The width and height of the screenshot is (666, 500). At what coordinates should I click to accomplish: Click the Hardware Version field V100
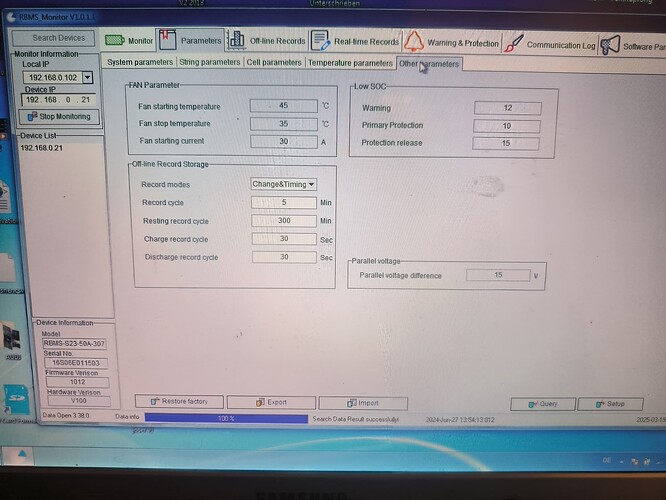click(79, 401)
